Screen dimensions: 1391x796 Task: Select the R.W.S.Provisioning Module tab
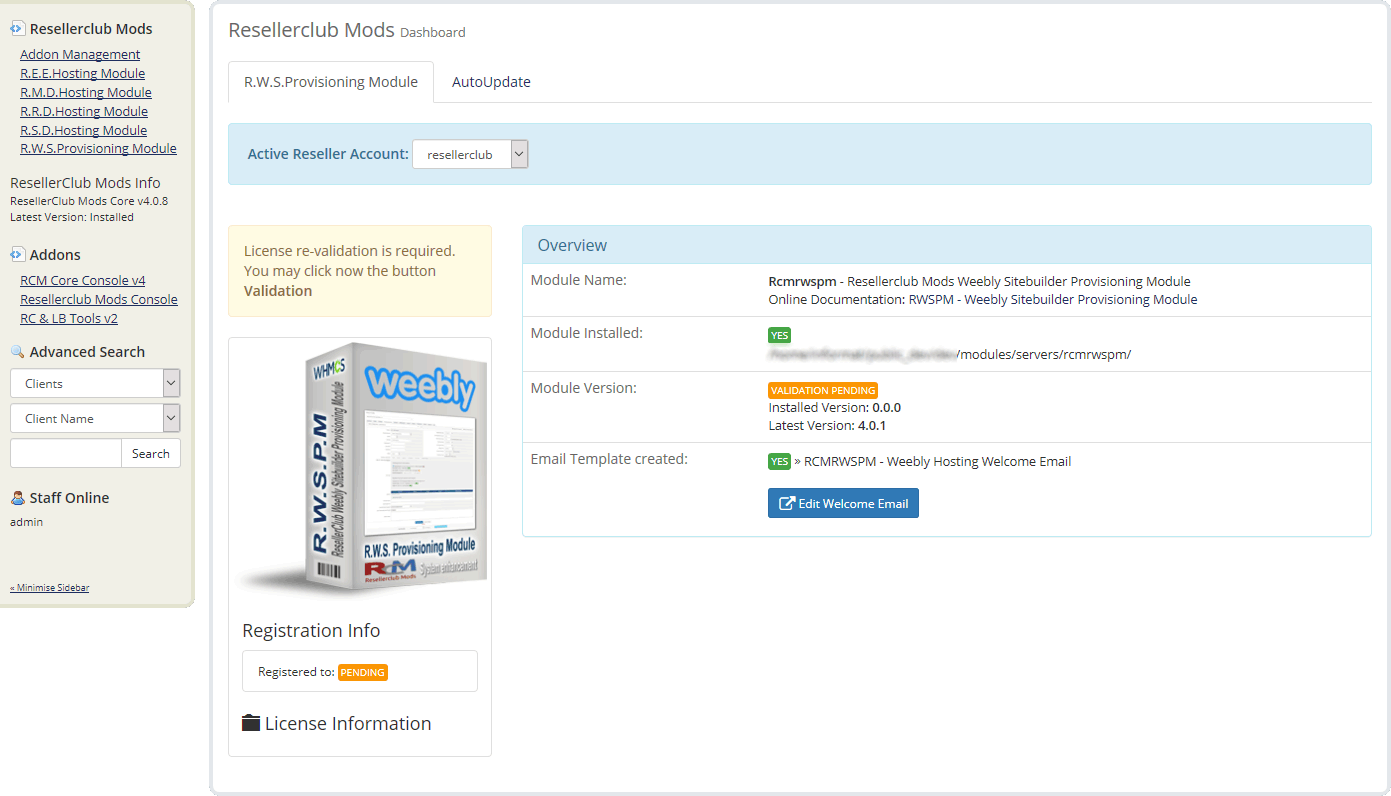pyautogui.click(x=331, y=82)
